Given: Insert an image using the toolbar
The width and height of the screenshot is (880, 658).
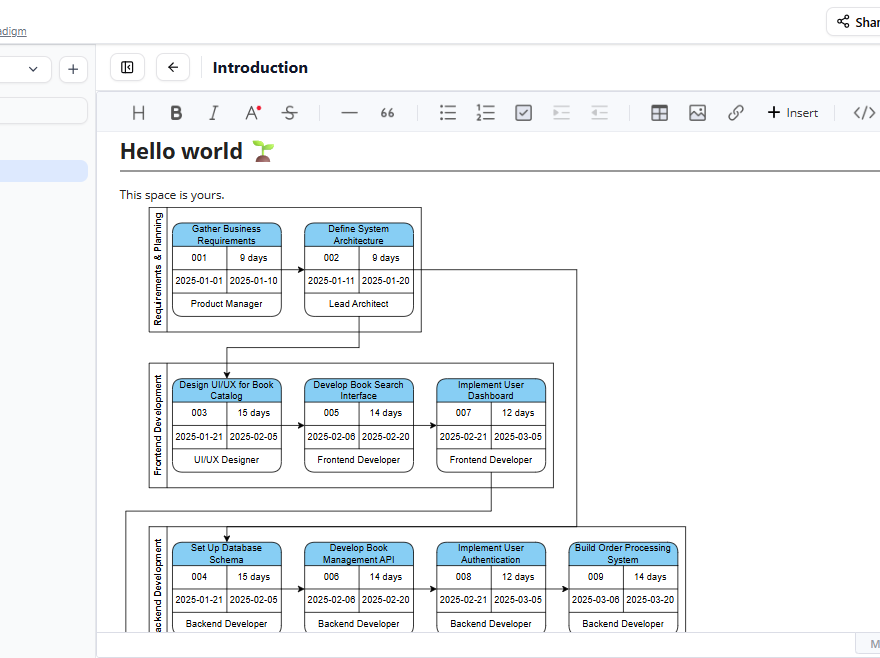Looking at the screenshot, I should [x=697, y=112].
